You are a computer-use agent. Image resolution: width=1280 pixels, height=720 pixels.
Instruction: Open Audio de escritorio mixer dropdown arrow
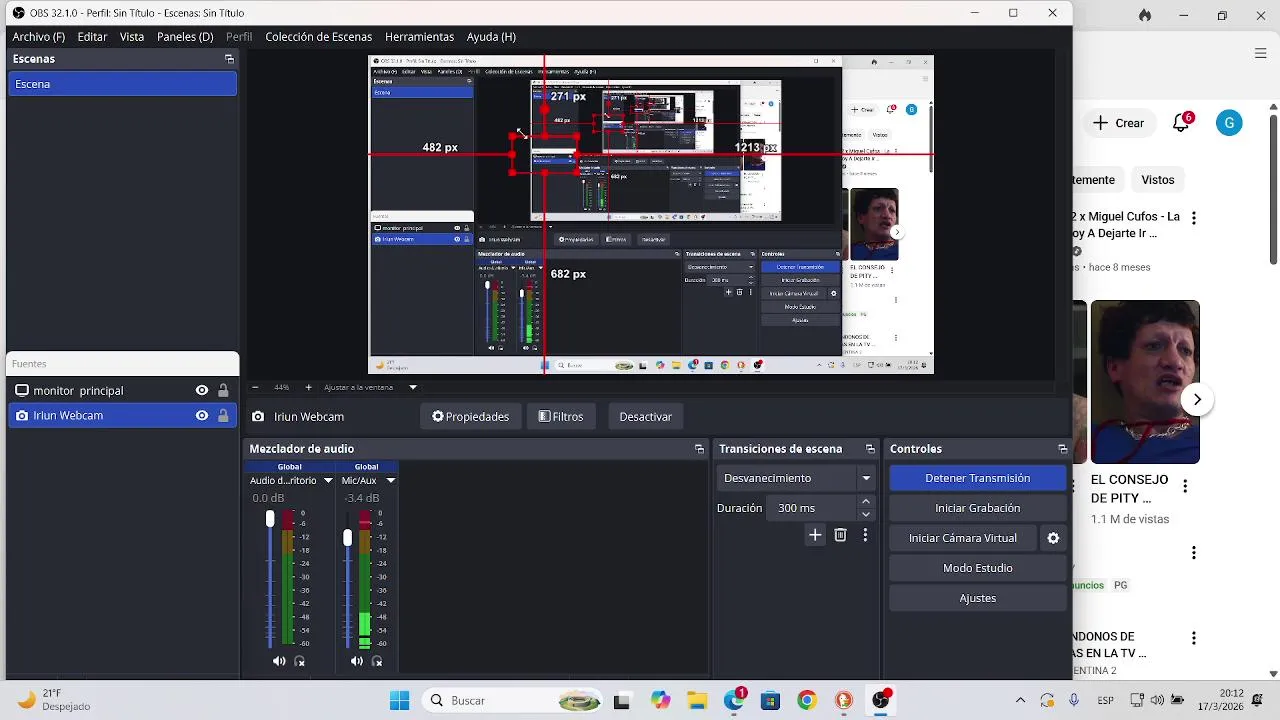point(327,481)
